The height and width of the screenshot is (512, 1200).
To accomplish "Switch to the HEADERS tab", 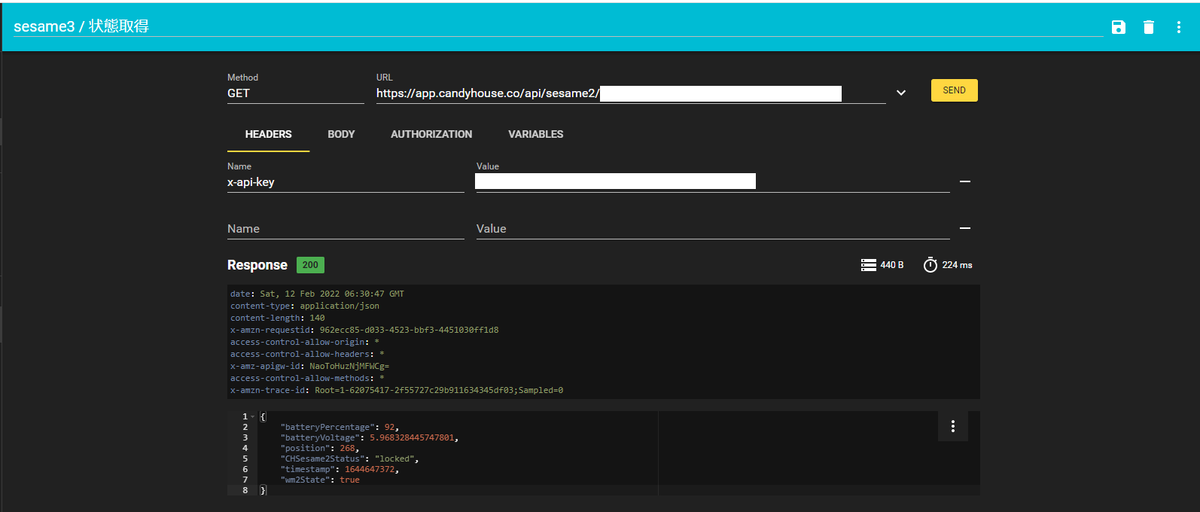I will click(x=268, y=134).
